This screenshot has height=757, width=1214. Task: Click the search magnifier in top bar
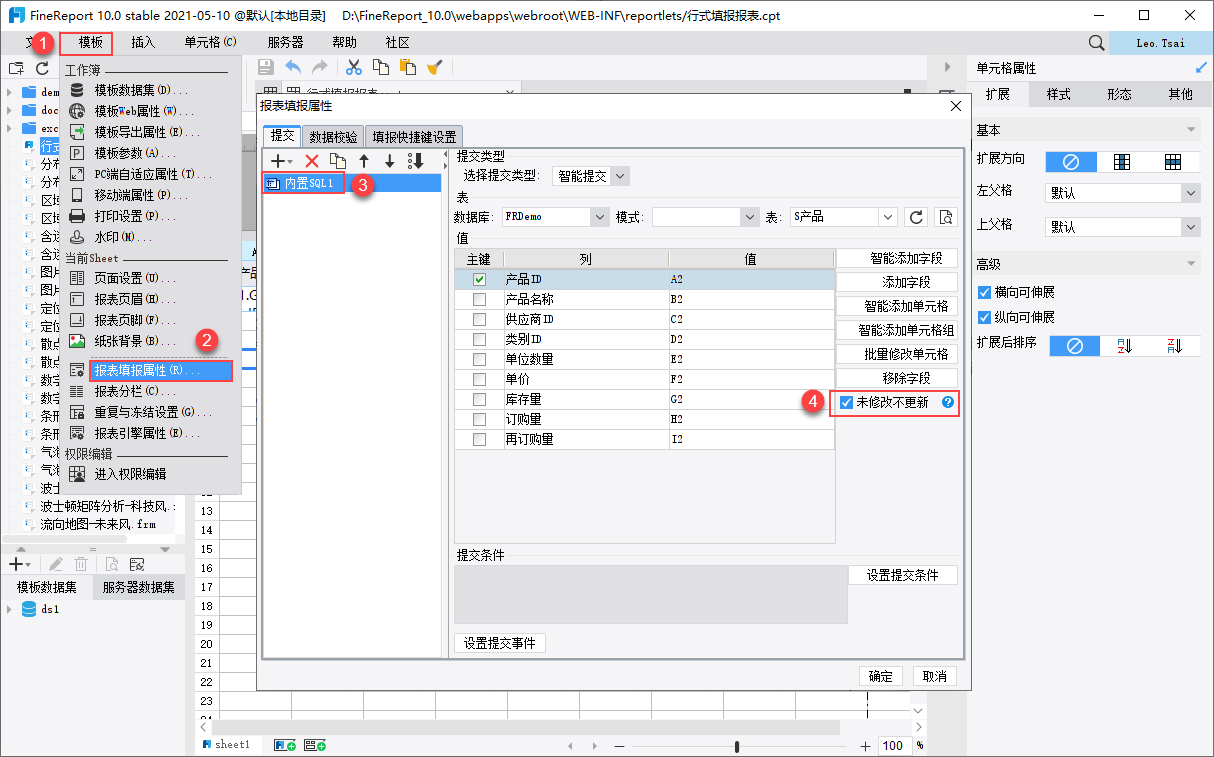coord(1096,43)
